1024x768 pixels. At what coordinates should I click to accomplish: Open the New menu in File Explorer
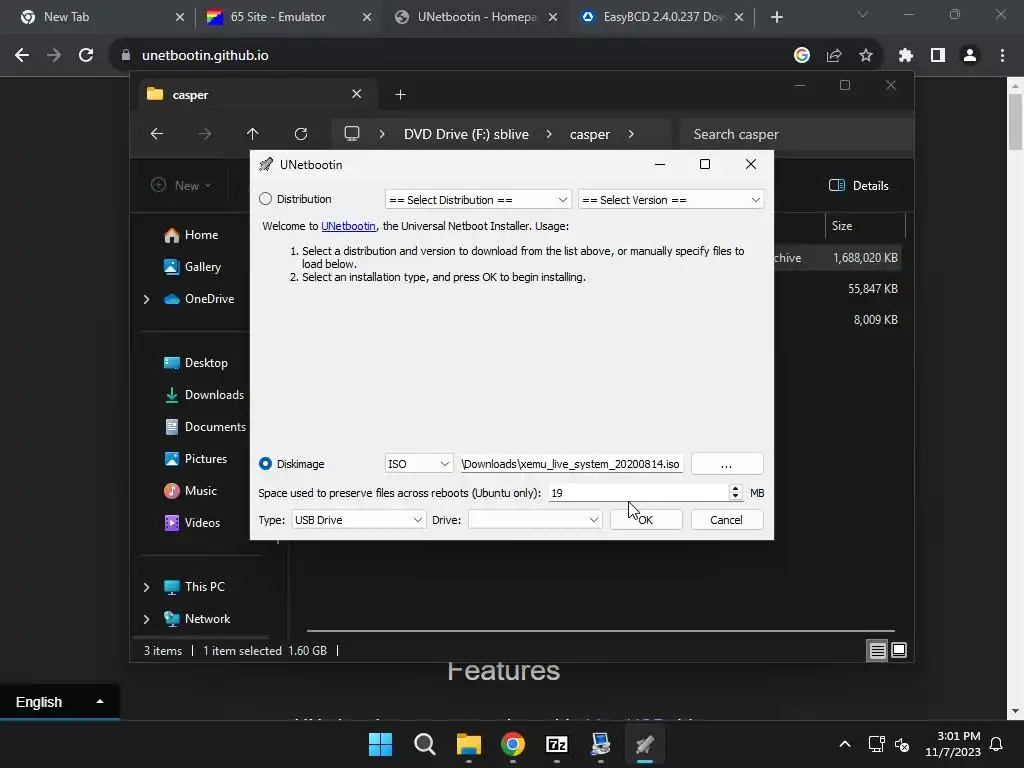[x=181, y=185]
